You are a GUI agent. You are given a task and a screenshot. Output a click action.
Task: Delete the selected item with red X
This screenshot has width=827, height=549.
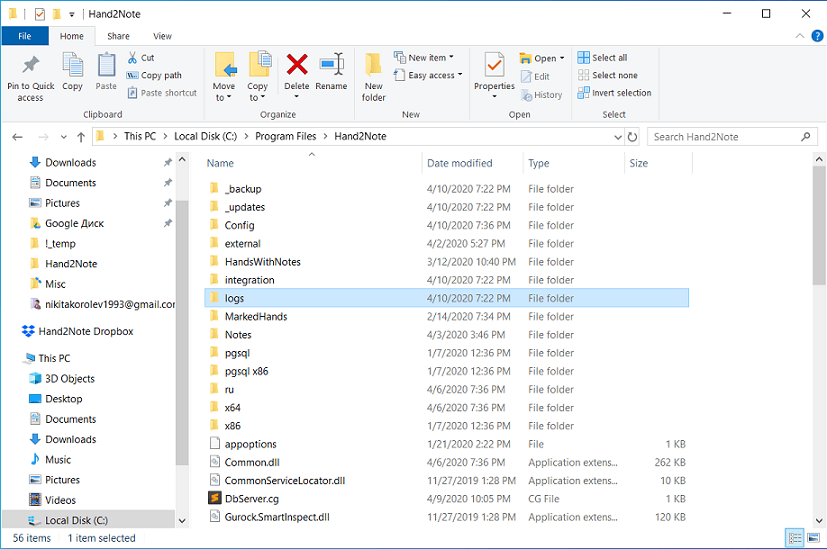pos(297,75)
